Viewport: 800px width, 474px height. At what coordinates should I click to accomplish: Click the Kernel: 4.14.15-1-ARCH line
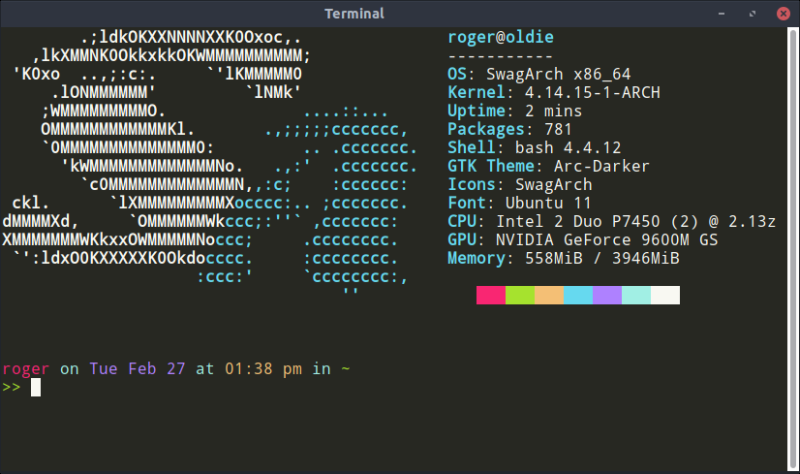click(554, 92)
